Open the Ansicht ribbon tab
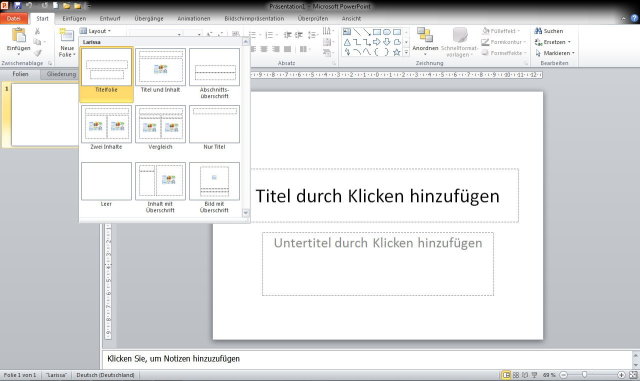This screenshot has width=640, height=381. point(351,18)
